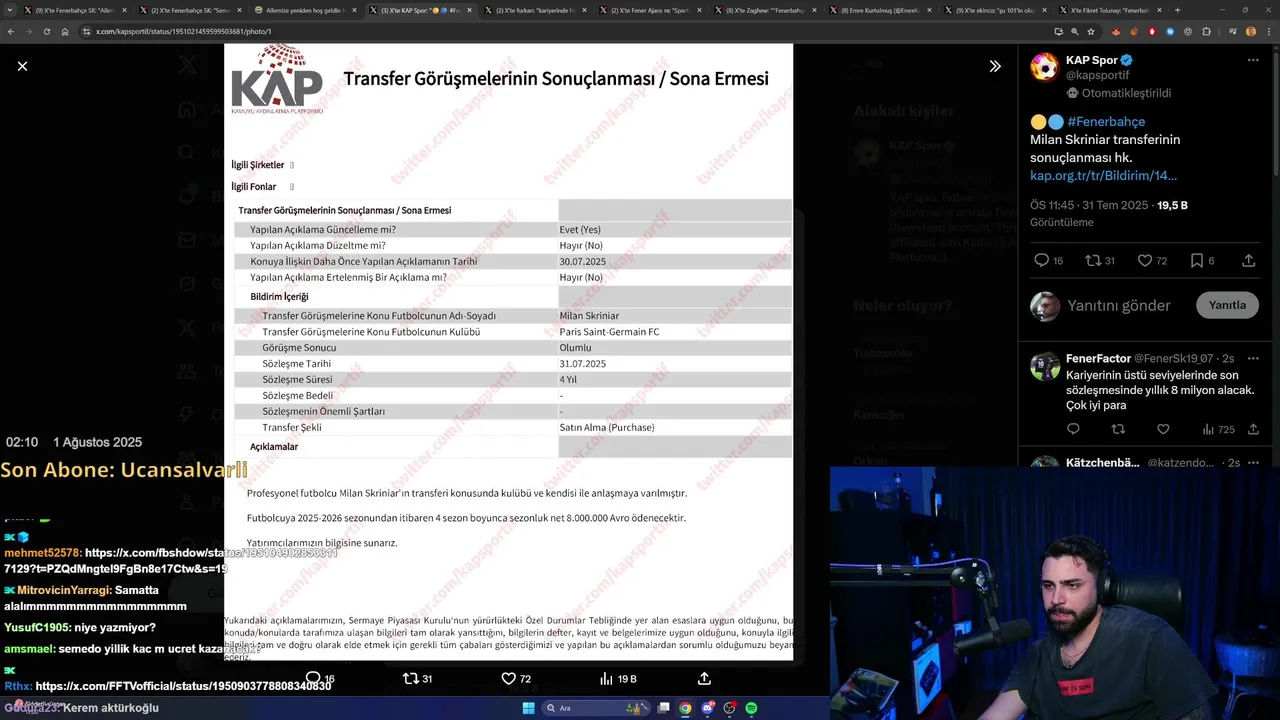Open the FenerFactor reply's three-dot menu

pyautogui.click(x=1253, y=358)
